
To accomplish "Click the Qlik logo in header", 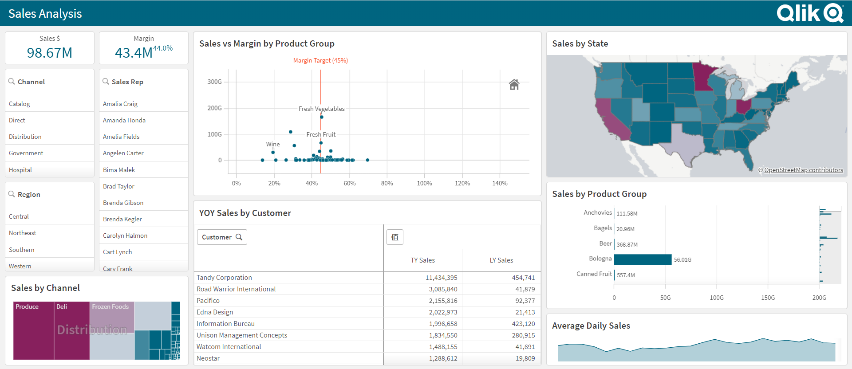I will point(809,12).
